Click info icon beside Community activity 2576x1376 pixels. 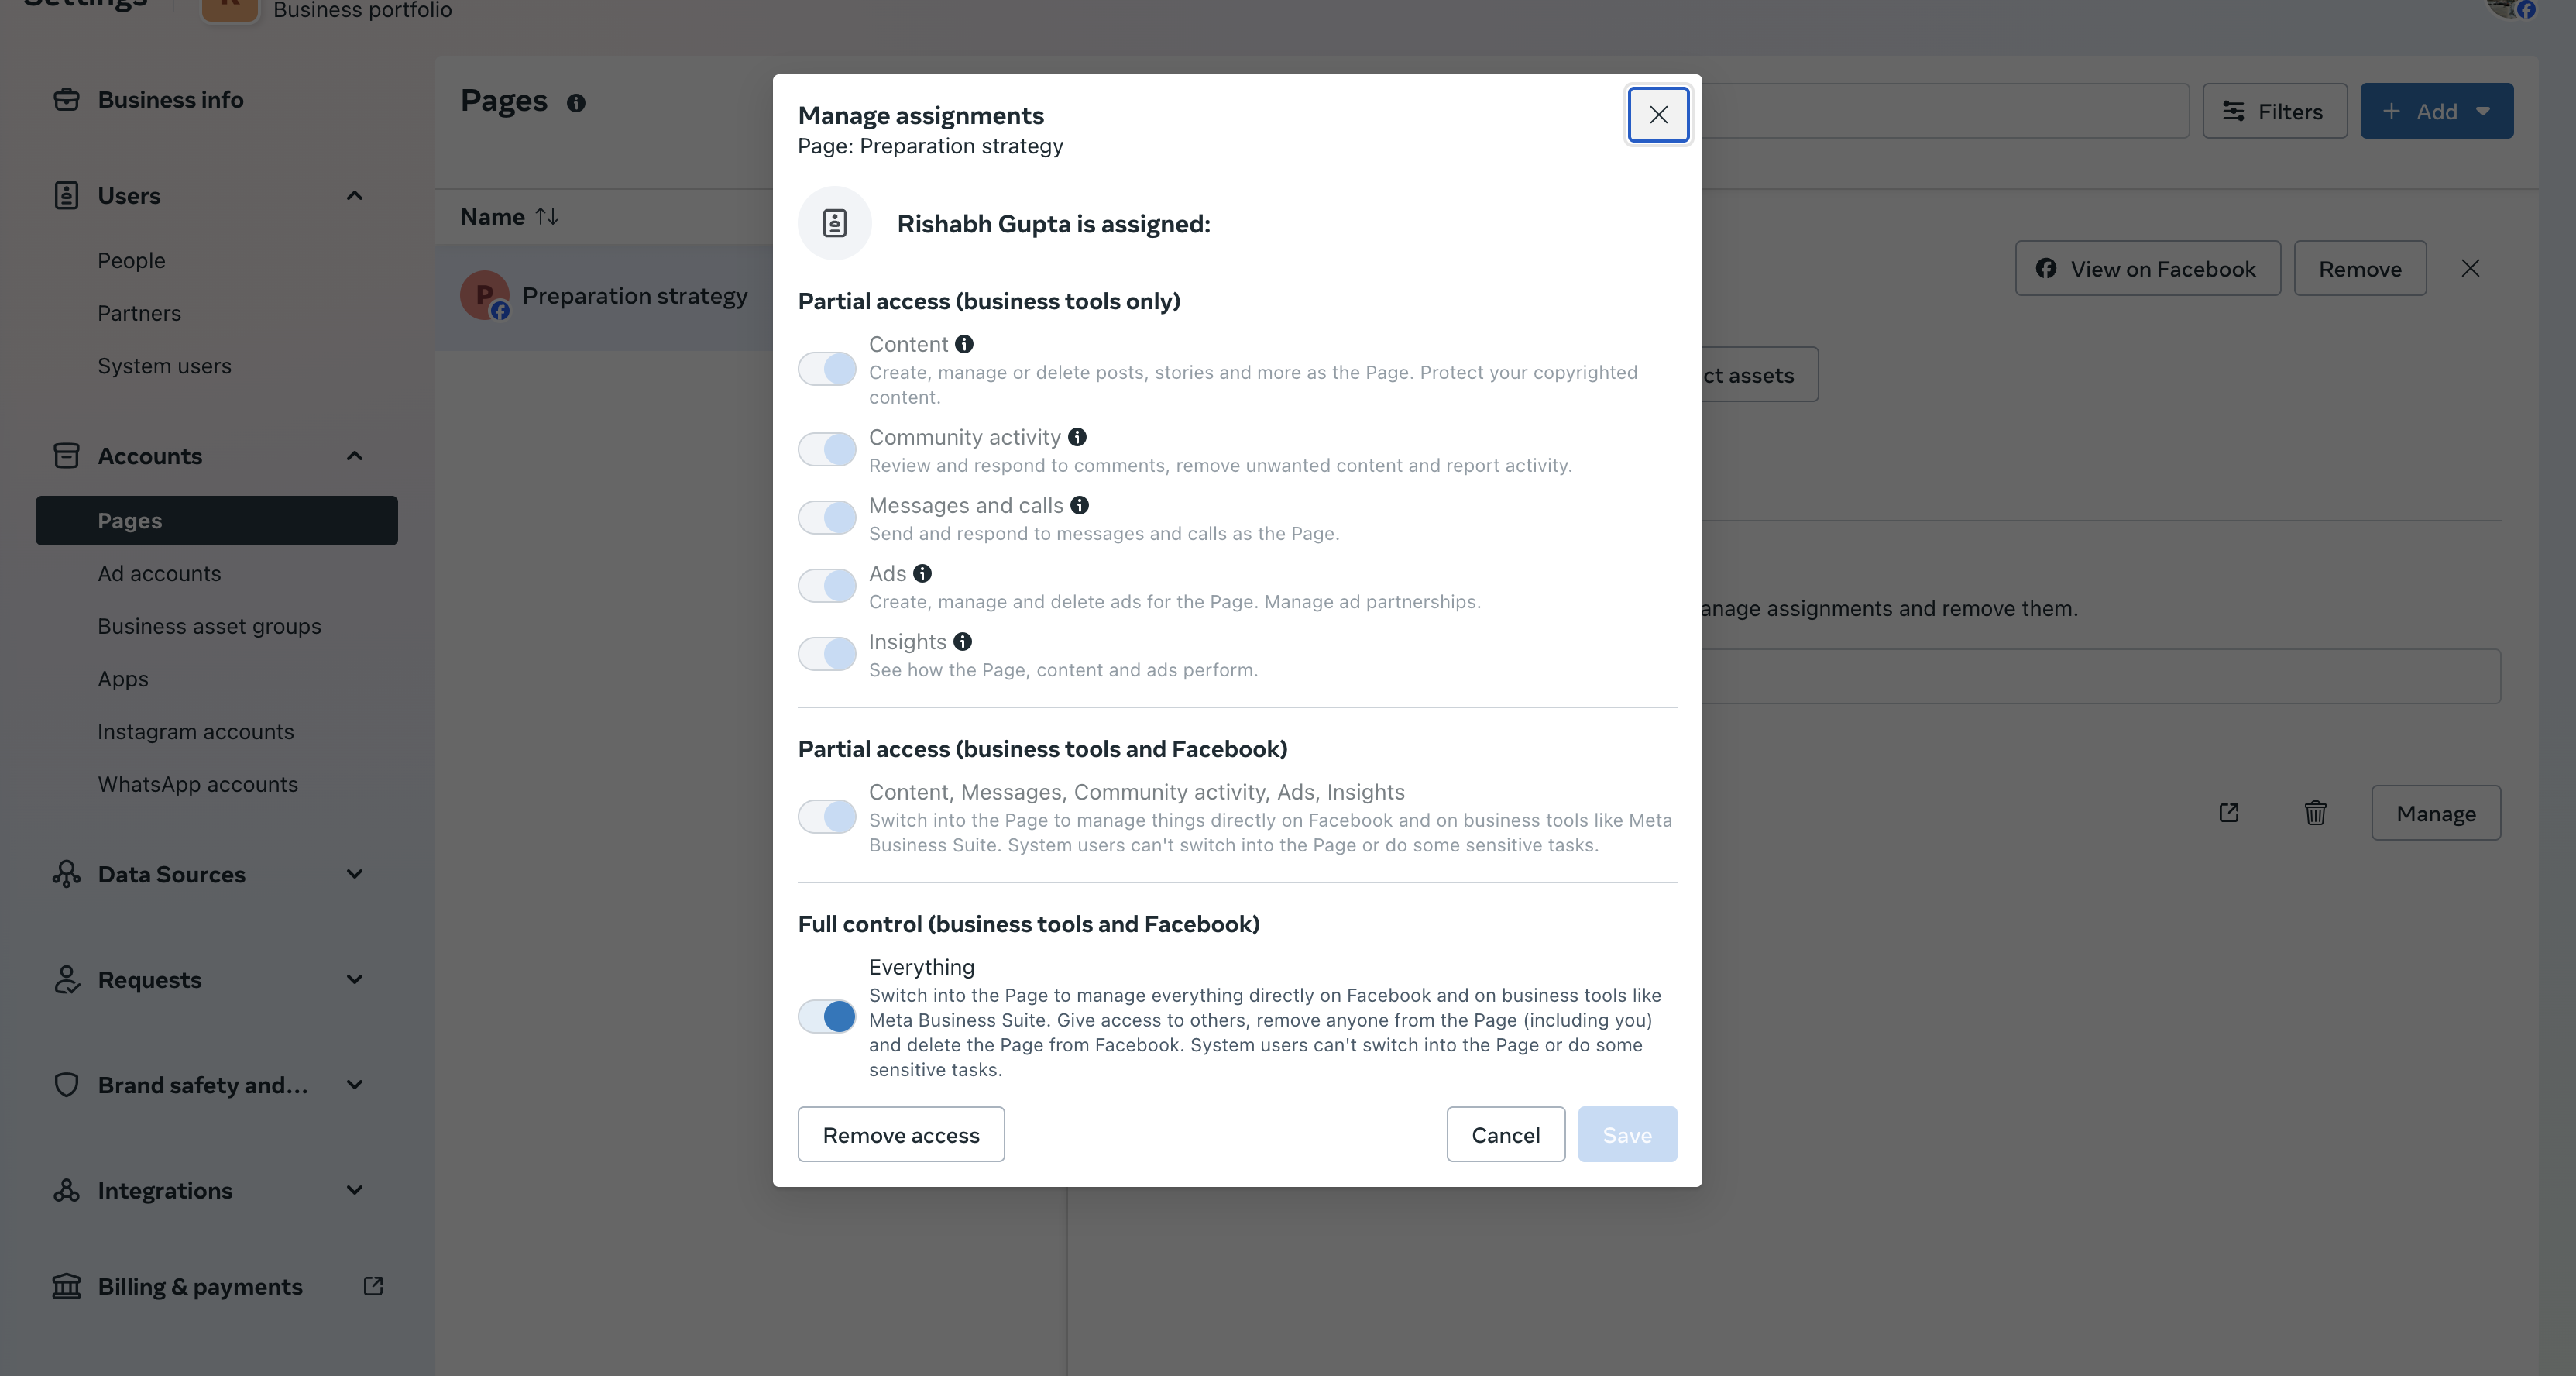tap(1077, 437)
